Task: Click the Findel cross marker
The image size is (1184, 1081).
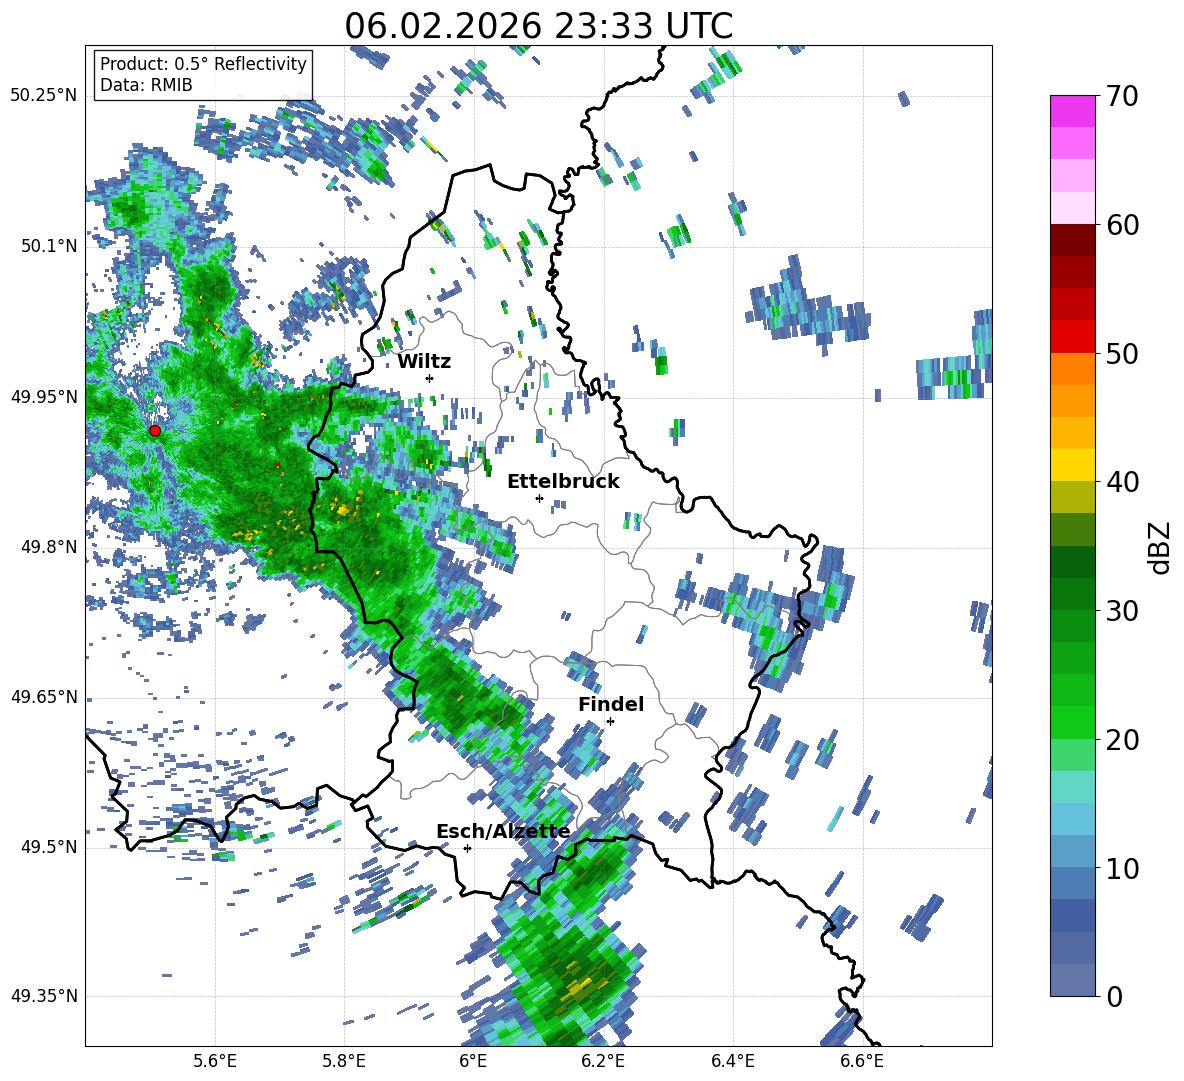Action: pos(610,722)
